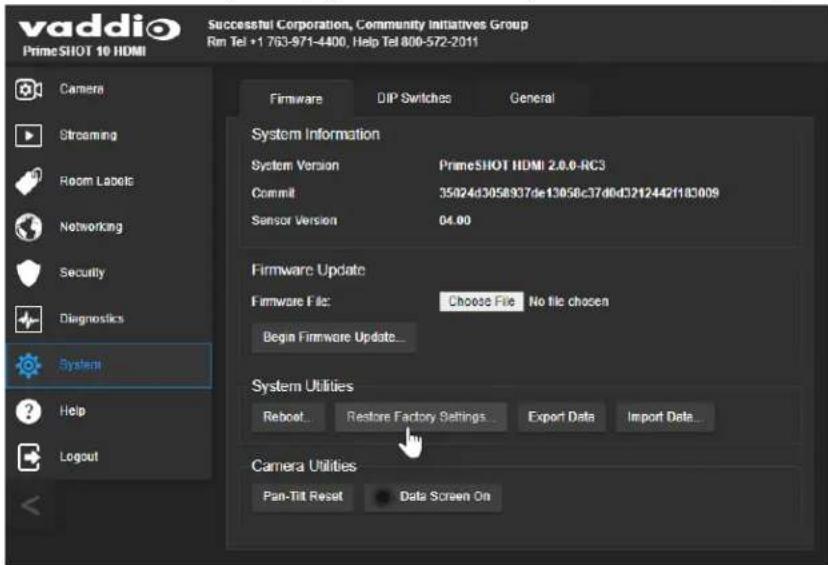The width and height of the screenshot is (828, 565).
Task: Click Restore Factory Settings button
Action: tap(421, 417)
